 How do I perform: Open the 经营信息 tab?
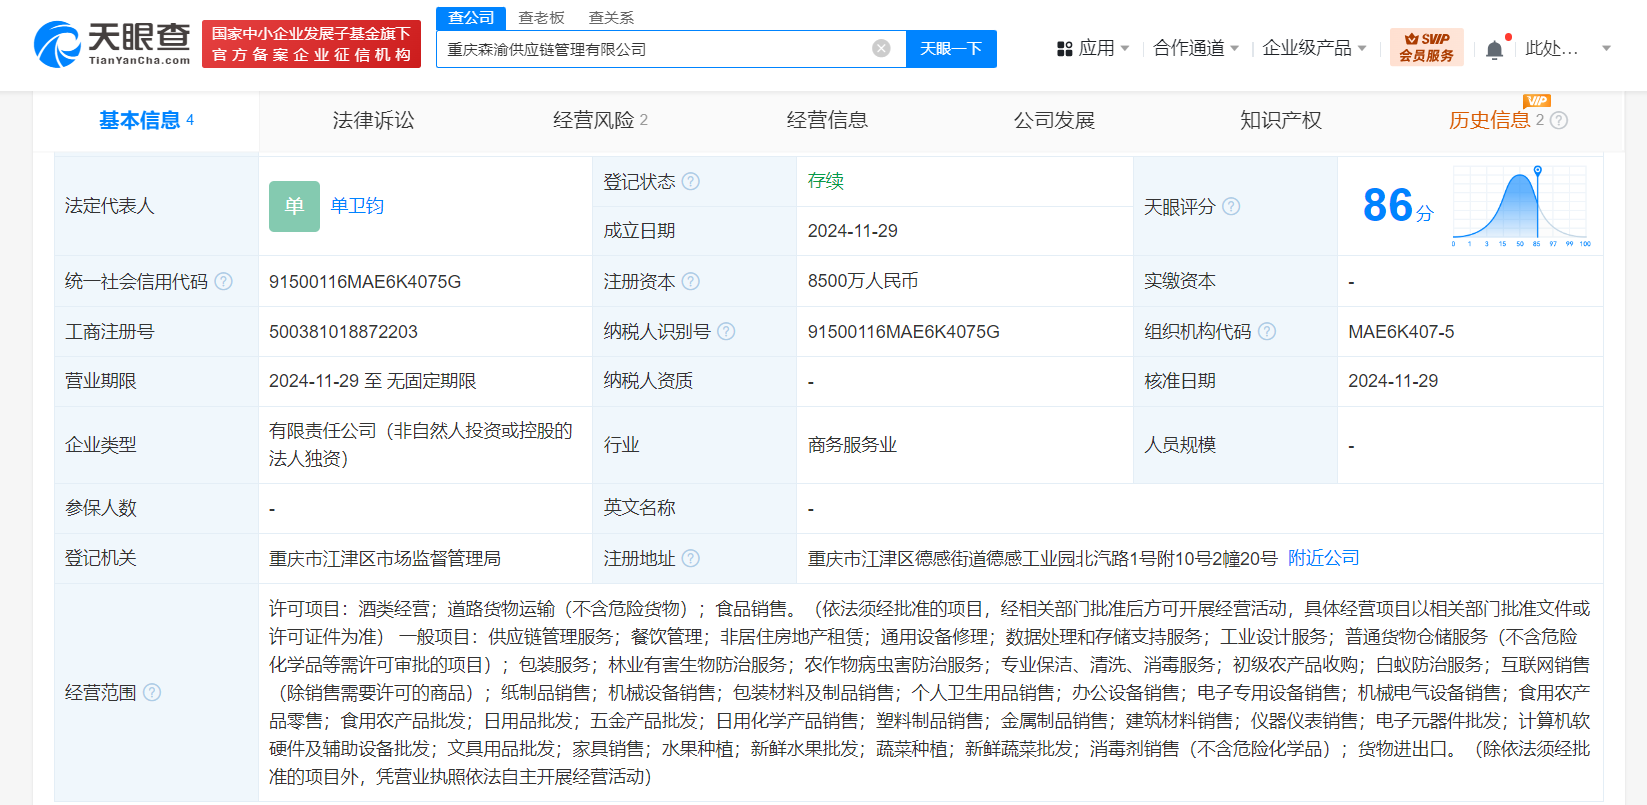[x=827, y=120]
